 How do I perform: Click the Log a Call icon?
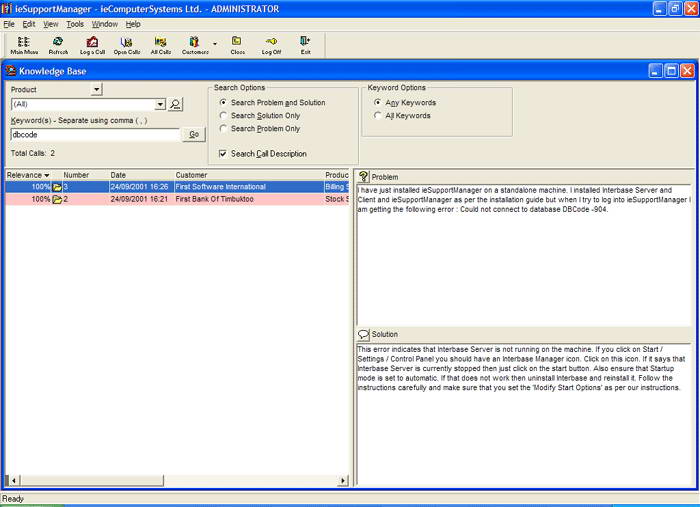92,46
